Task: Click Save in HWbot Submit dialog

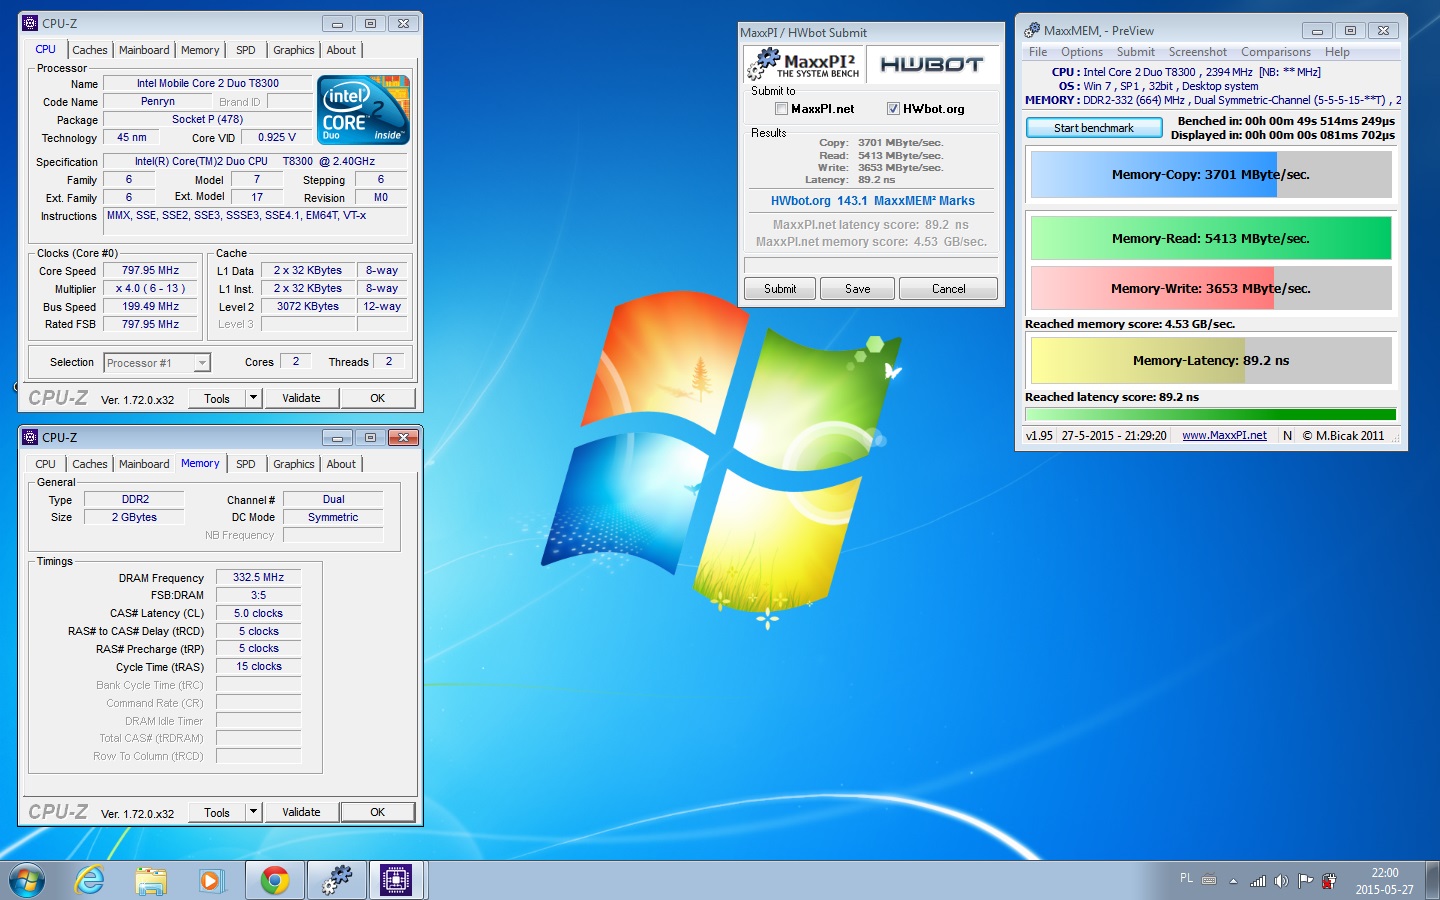Action: [x=858, y=289]
